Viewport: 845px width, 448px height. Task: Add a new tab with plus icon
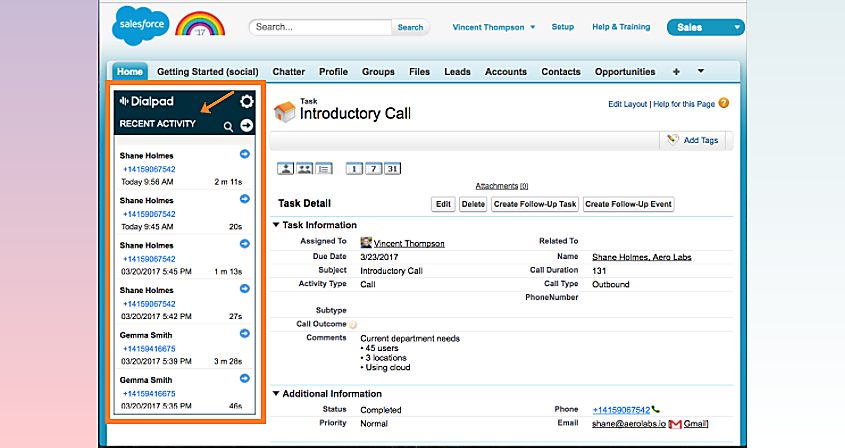click(x=676, y=71)
